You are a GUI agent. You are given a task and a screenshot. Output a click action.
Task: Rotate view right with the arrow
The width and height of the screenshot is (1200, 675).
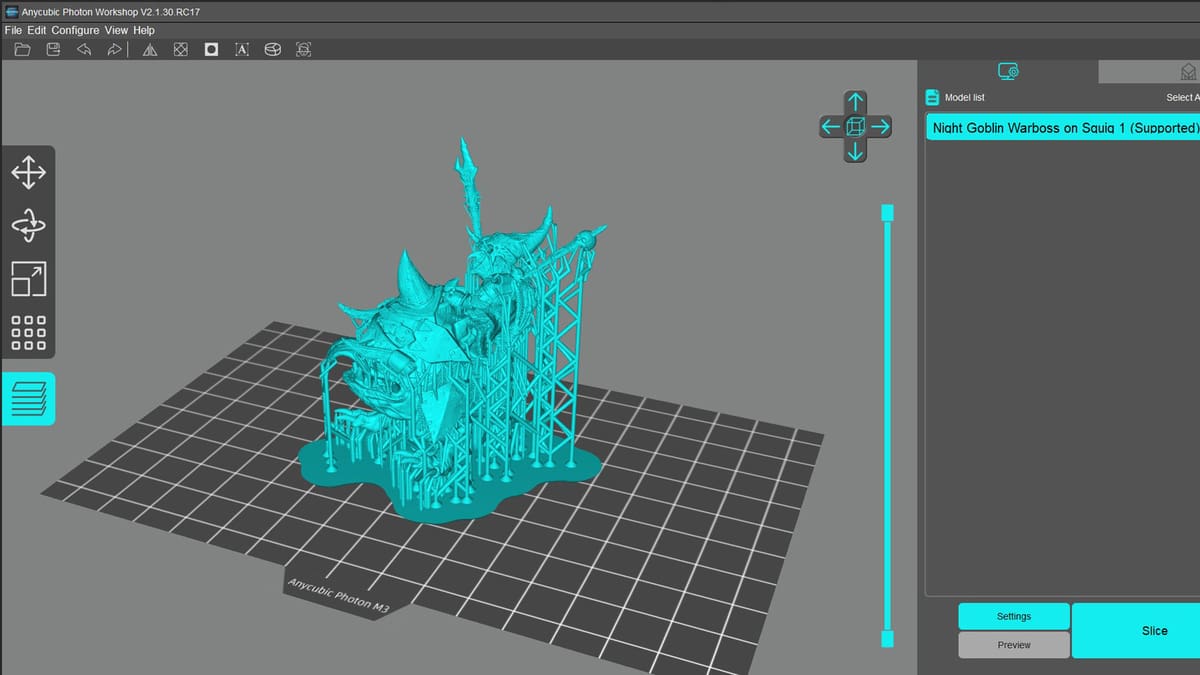click(879, 126)
